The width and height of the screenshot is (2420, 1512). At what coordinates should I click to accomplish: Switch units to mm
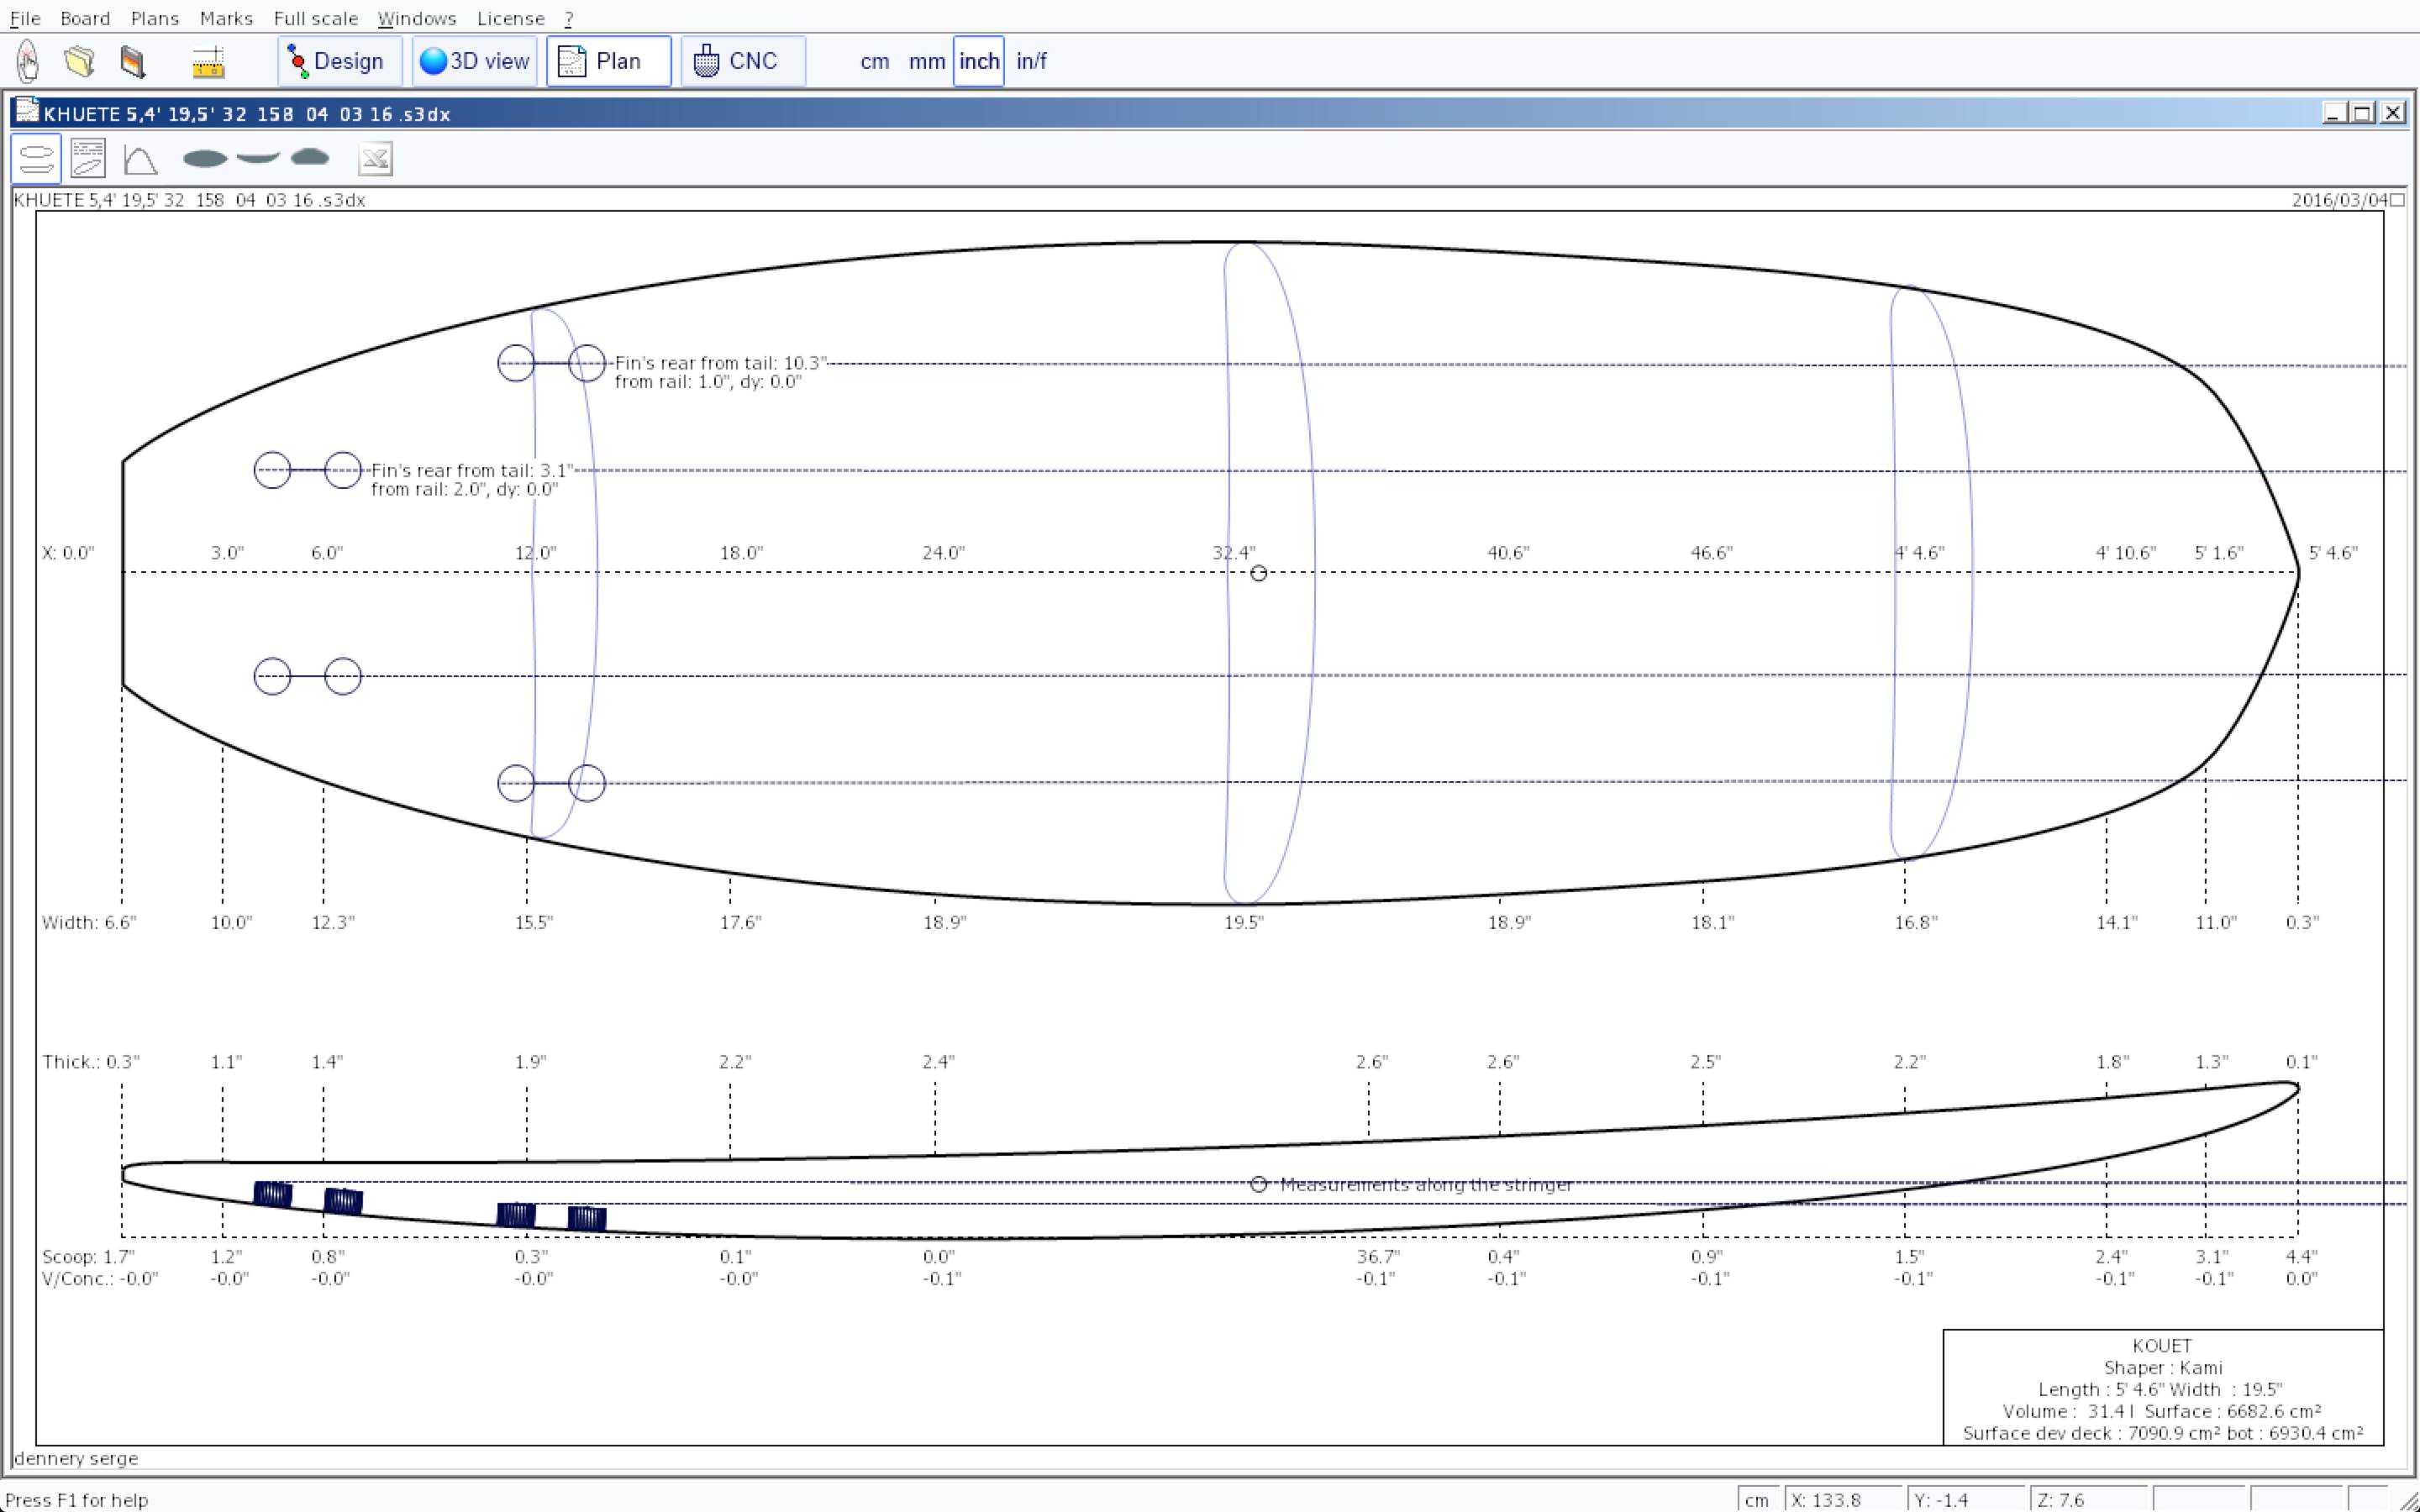click(x=926, y=61)
